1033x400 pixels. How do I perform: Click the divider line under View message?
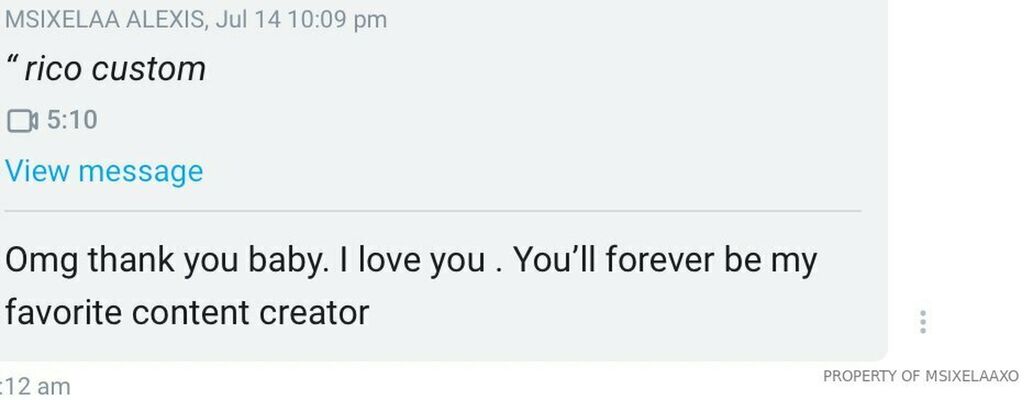(432, 211)
